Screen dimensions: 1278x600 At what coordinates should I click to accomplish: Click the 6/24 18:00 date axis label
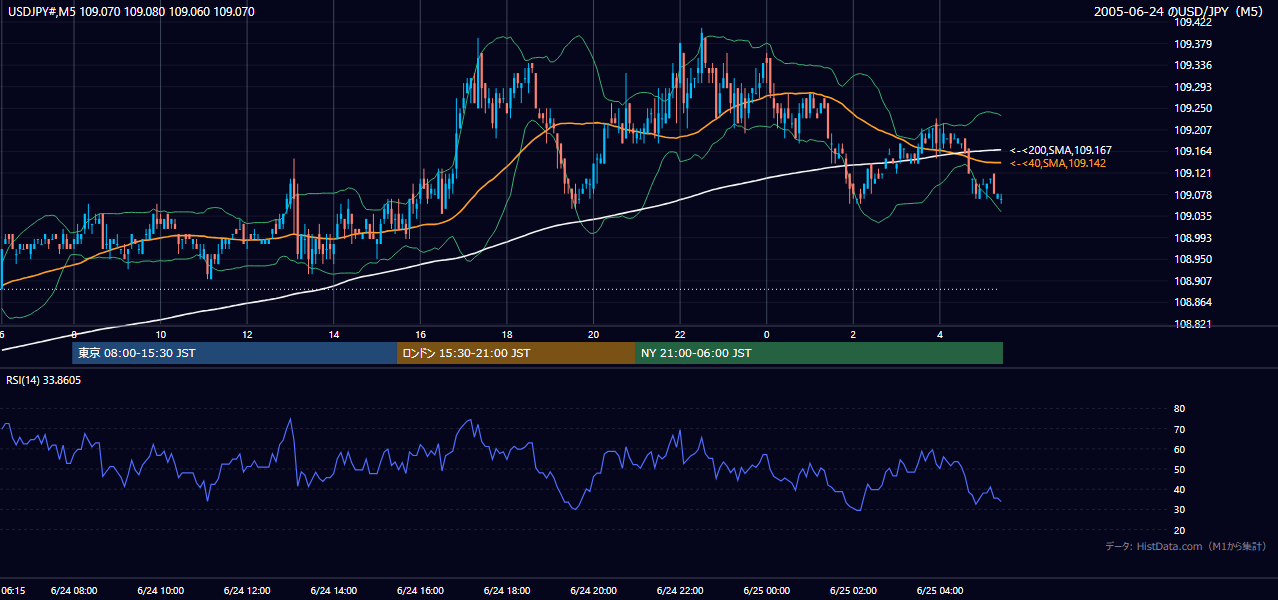click(507, 591)
